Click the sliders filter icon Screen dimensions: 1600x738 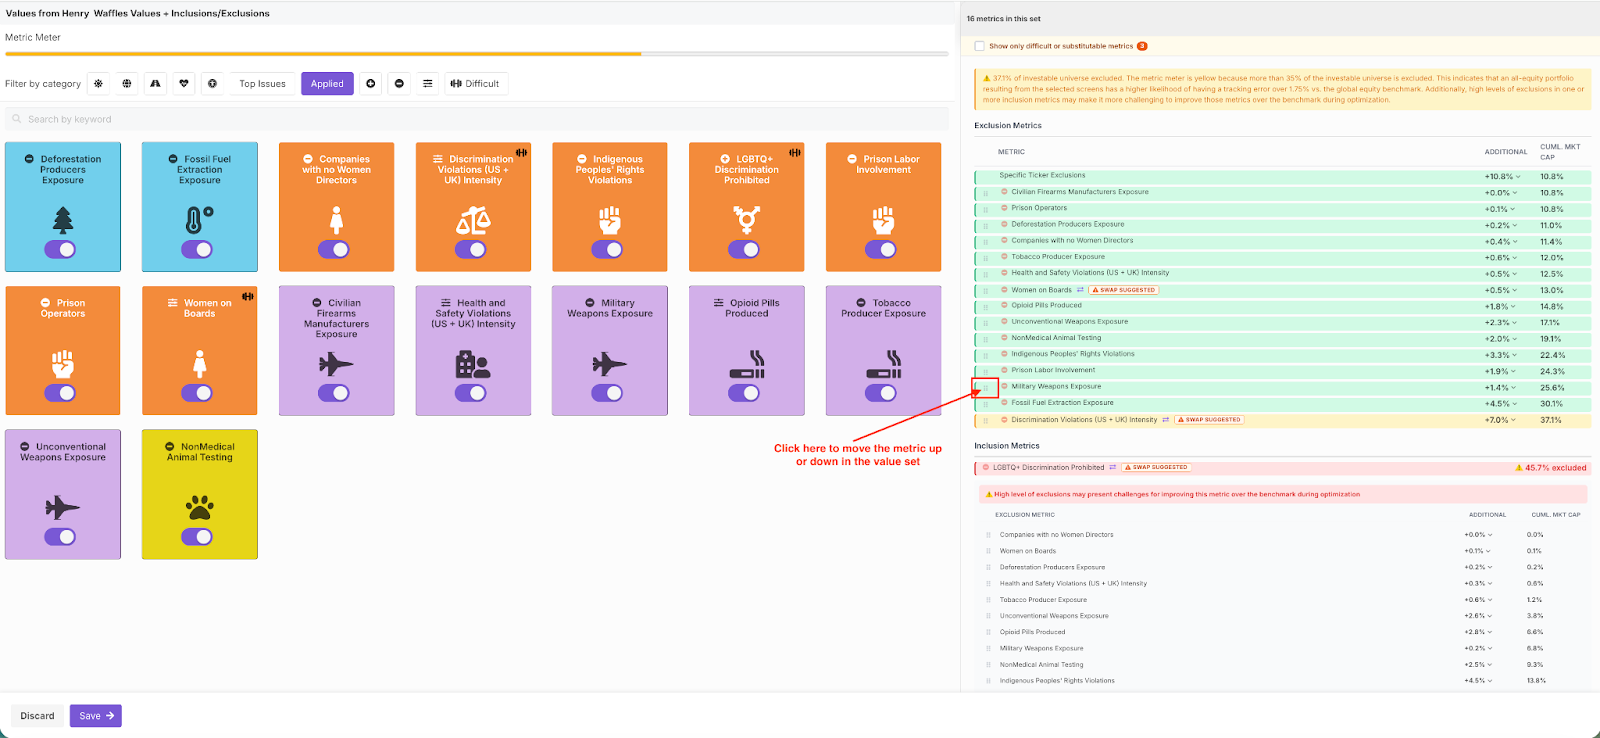pyautogui.click(x=428, y=84)
